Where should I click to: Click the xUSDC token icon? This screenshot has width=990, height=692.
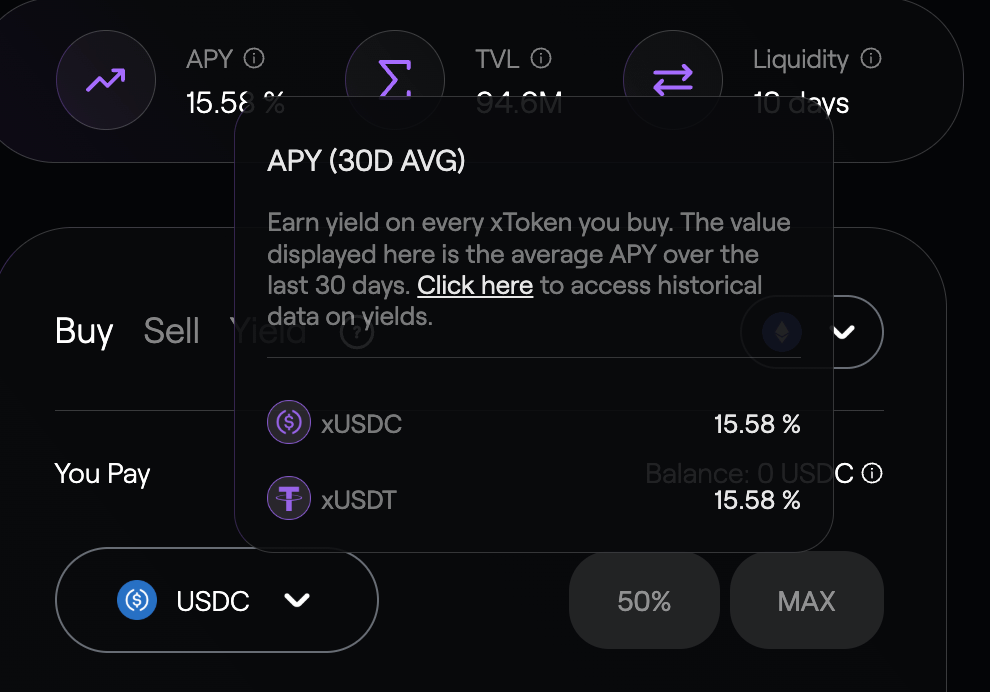click(289, 423)
